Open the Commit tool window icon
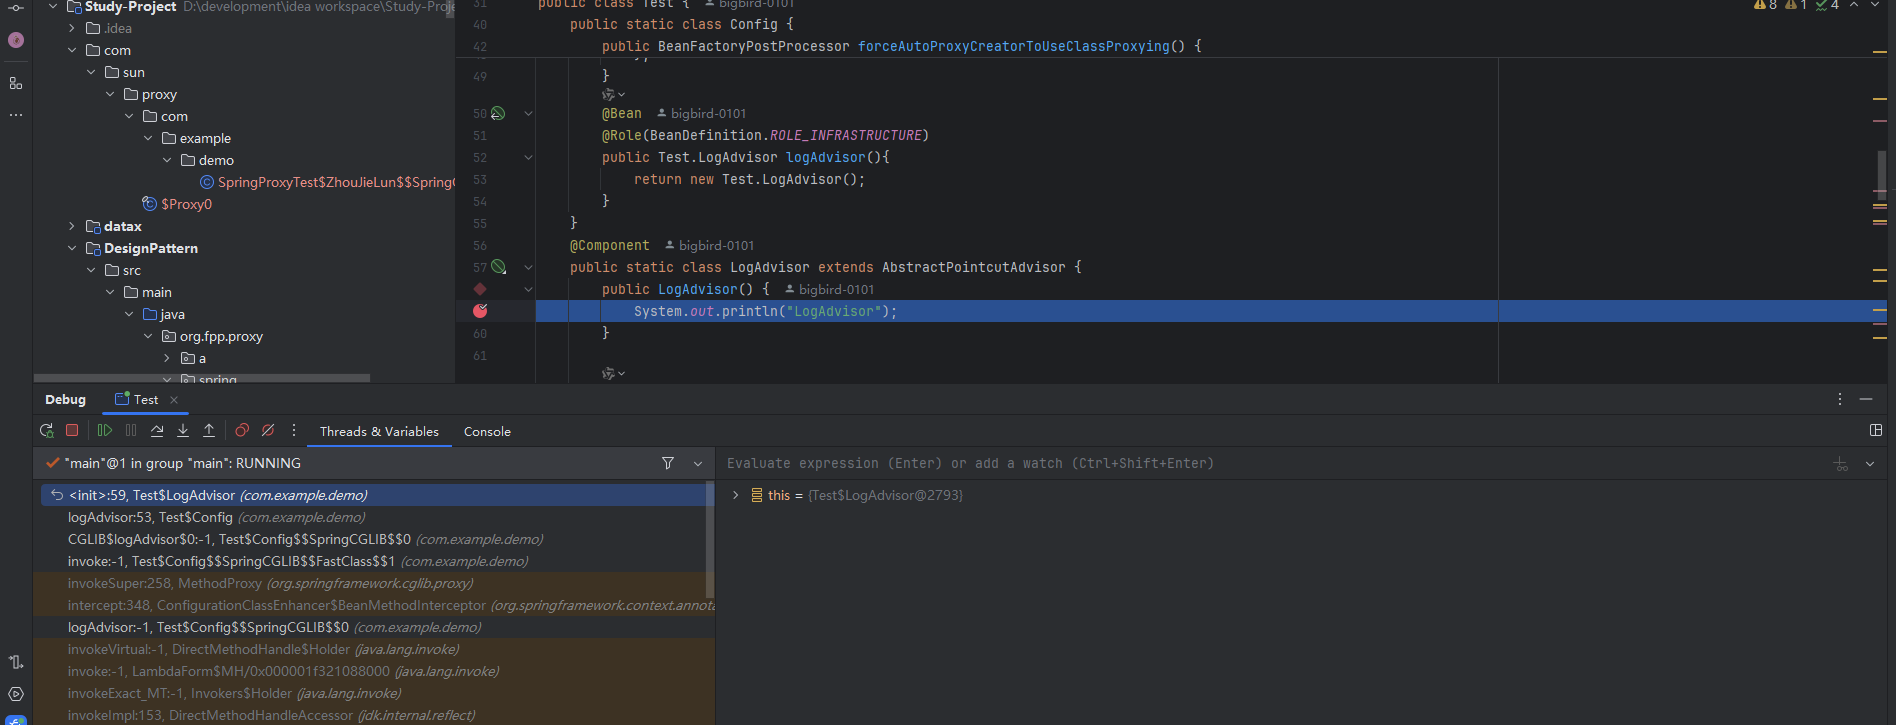Viewport: 1896px width, 725px height. 16,7
